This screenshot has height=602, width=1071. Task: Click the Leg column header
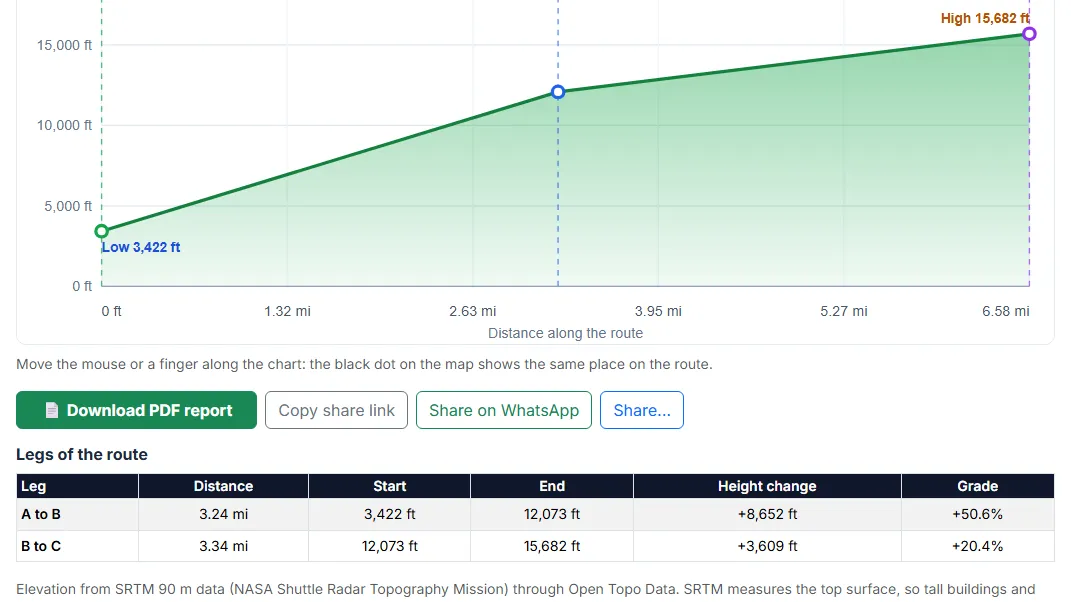point(77,486)
